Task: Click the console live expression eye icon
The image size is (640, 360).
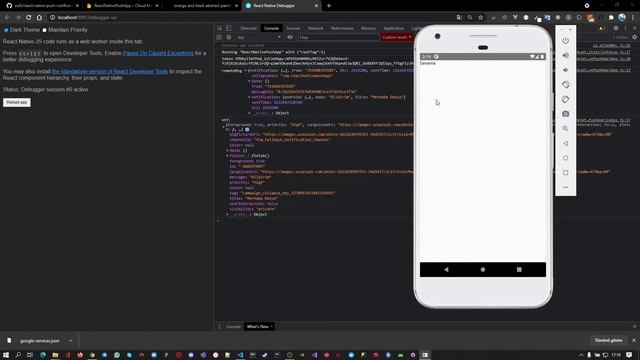Action: point(290,37)
